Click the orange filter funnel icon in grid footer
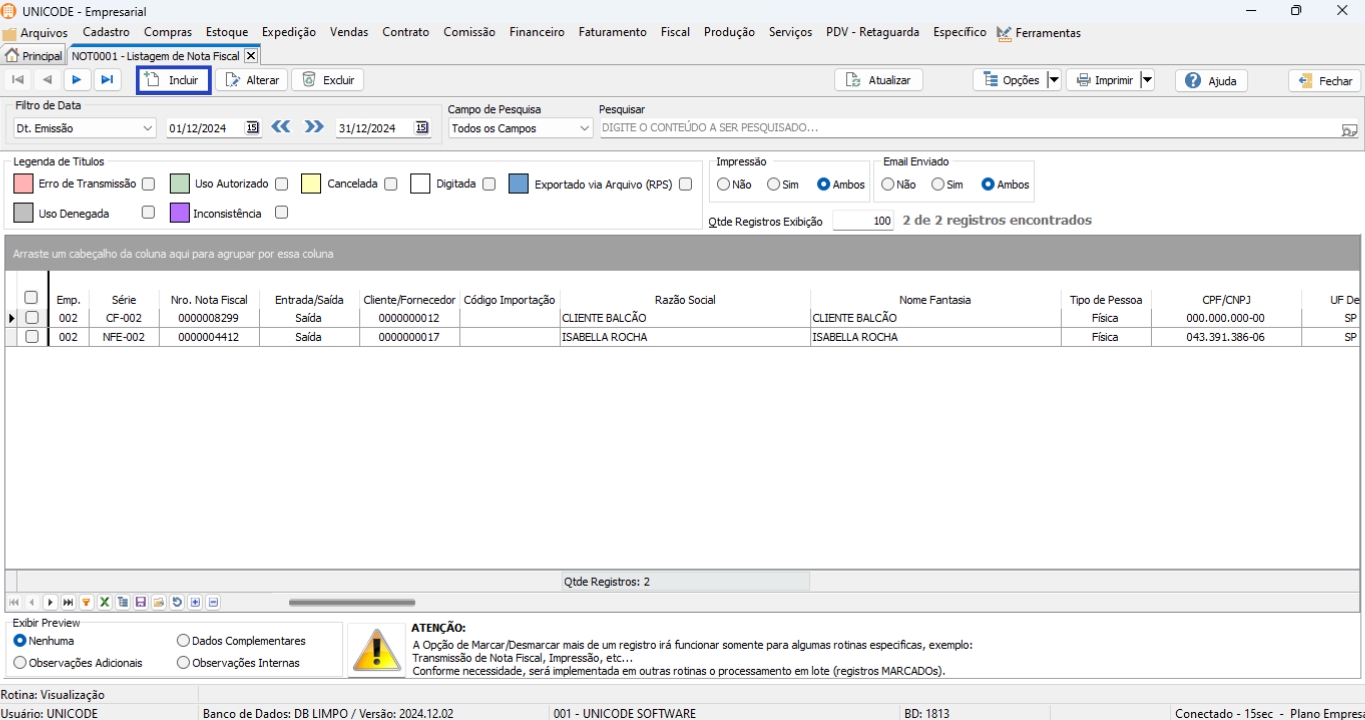 pos(86,602)
